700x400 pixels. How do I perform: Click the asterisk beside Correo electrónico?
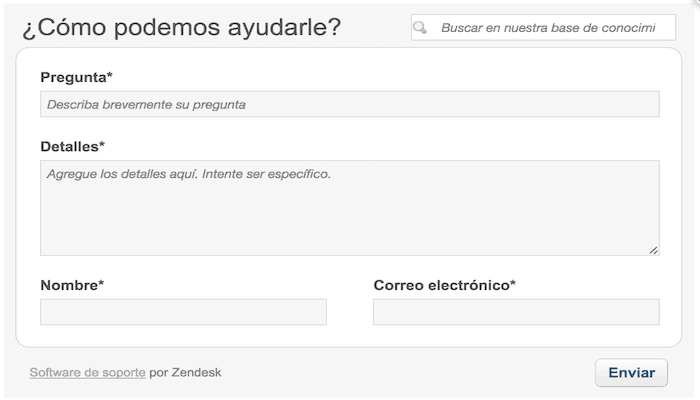(513, 283)
